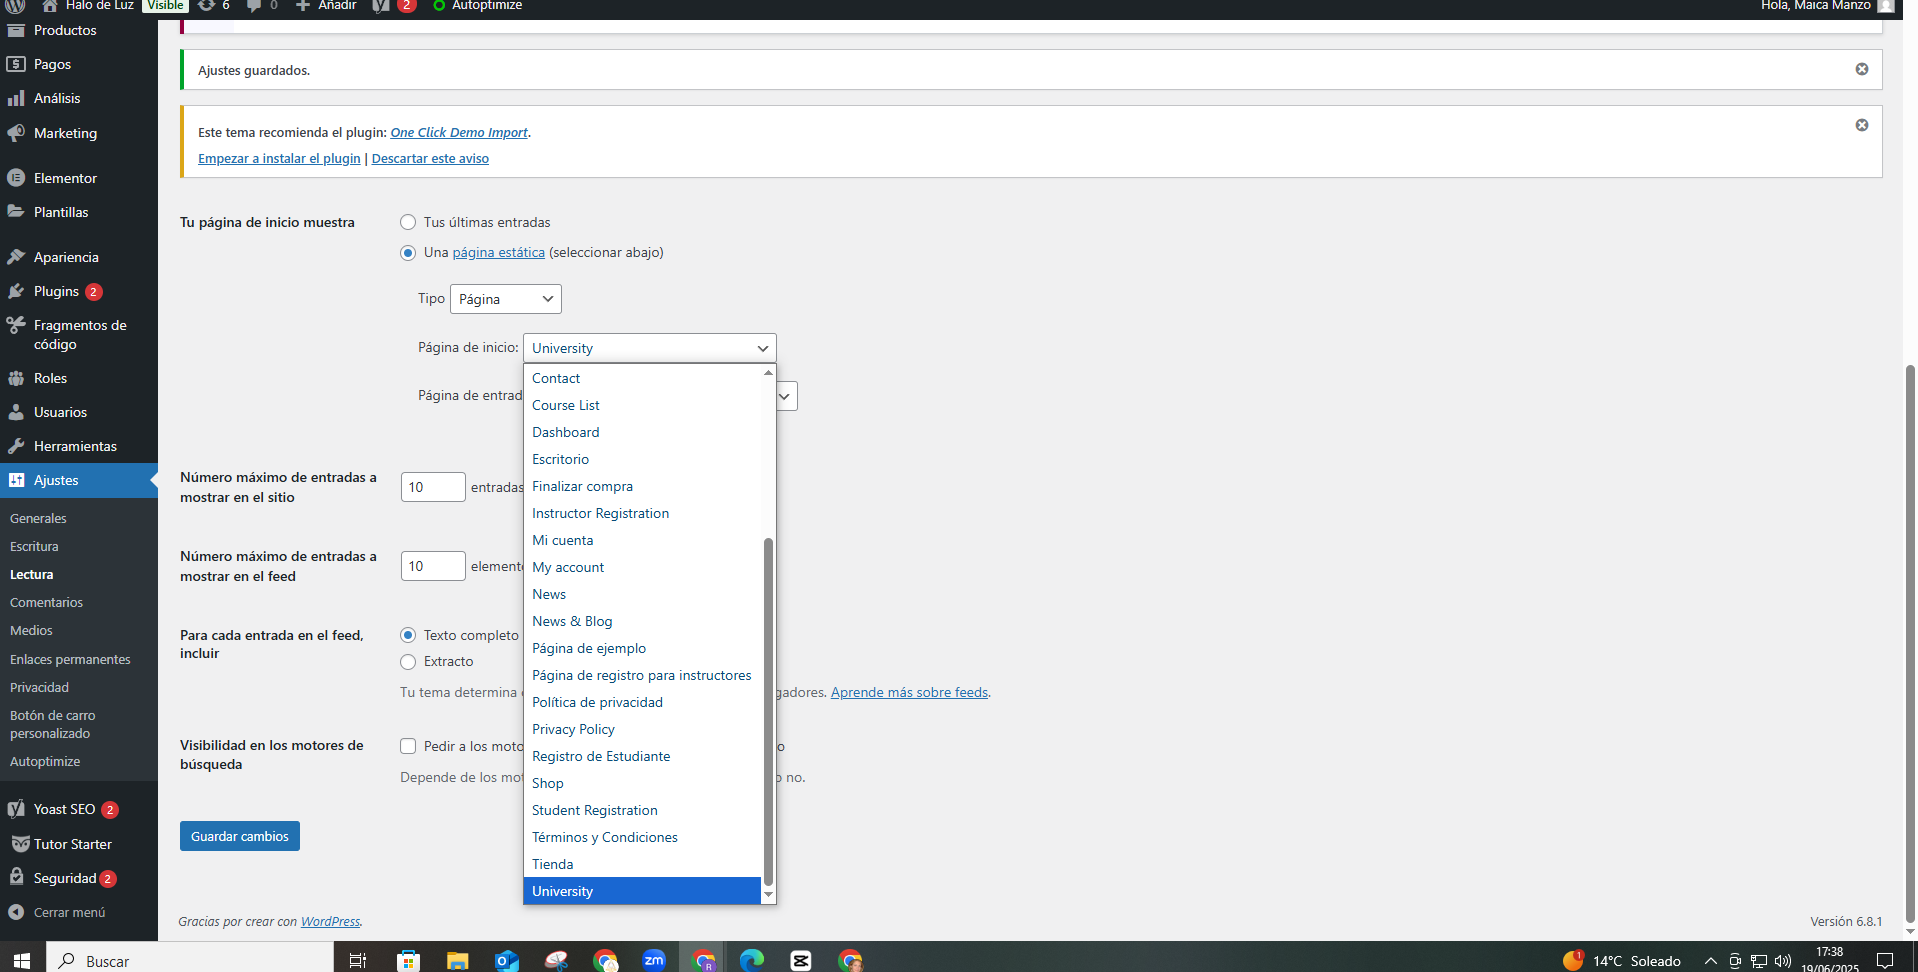Open the Comentarios settings submenu
The height and width of the screenshot is (972, 1918).
click(x=46, y=602)
